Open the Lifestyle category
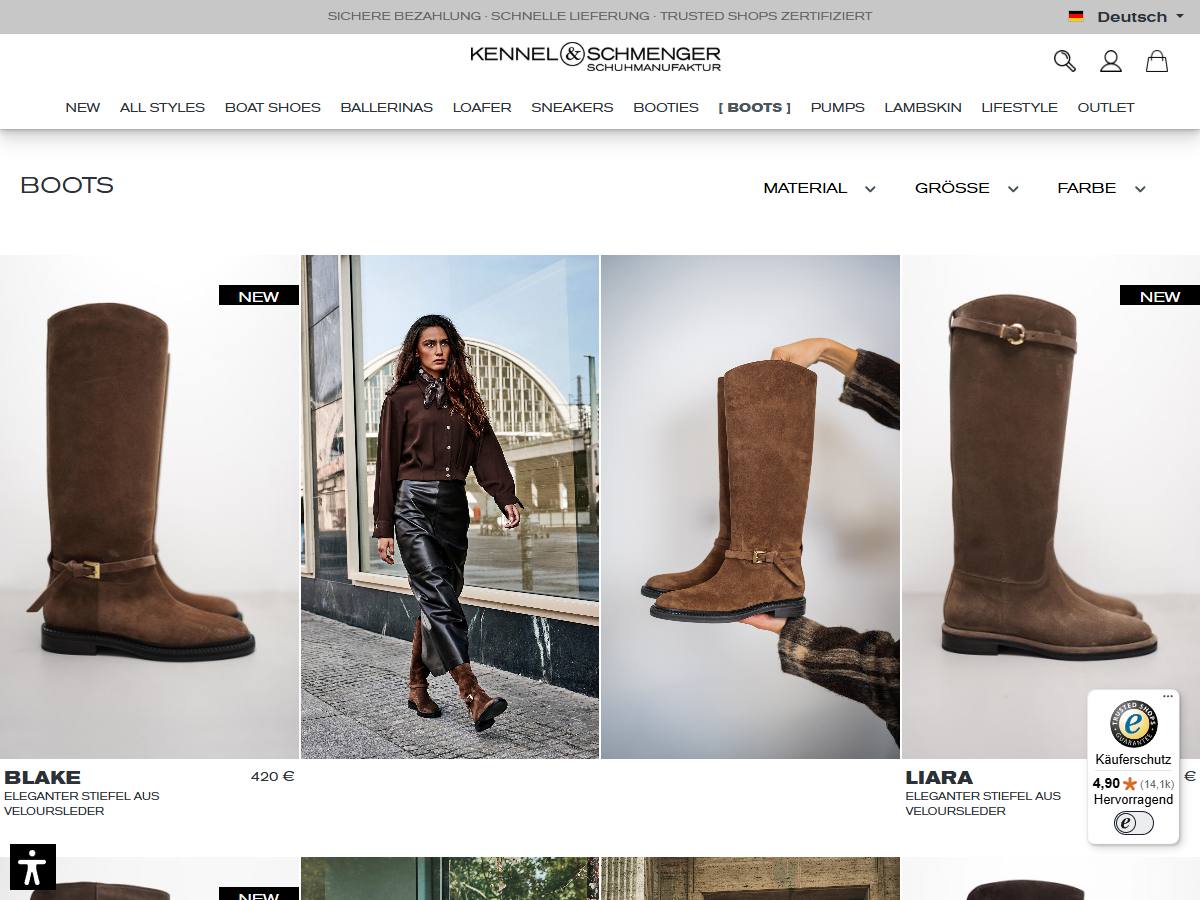The image size is (1200, 900). click(x=1019, y=107)
